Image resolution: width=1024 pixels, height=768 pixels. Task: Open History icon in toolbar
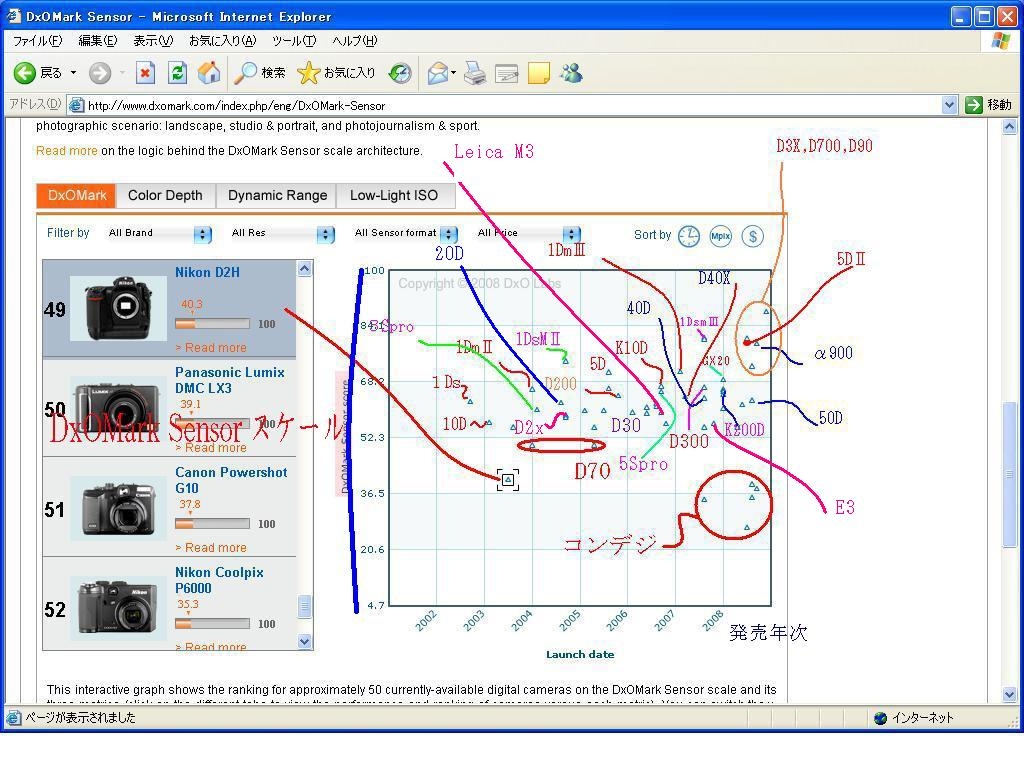click(x=400, y=72)
